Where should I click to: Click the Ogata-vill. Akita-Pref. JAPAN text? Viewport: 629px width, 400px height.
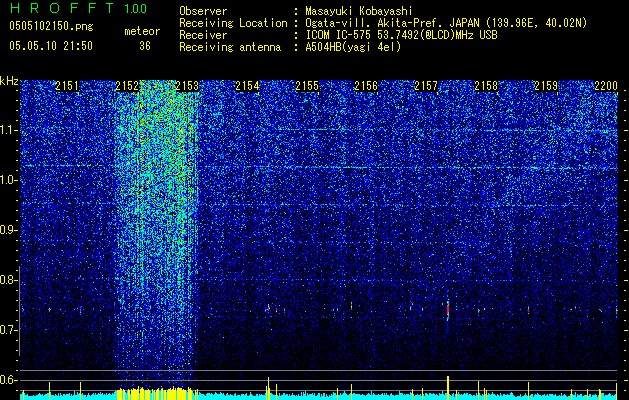tap(392, 23)
